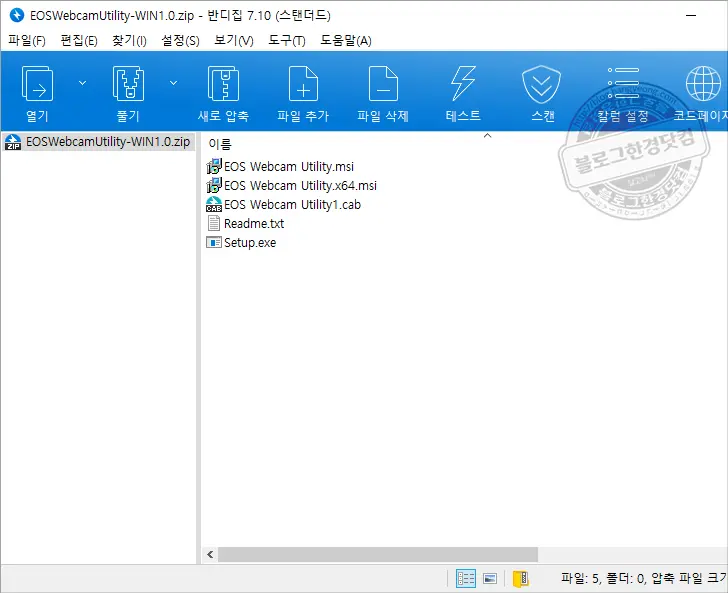
Task: Open the 편집(E) menu
Action: tap(79, 41)
